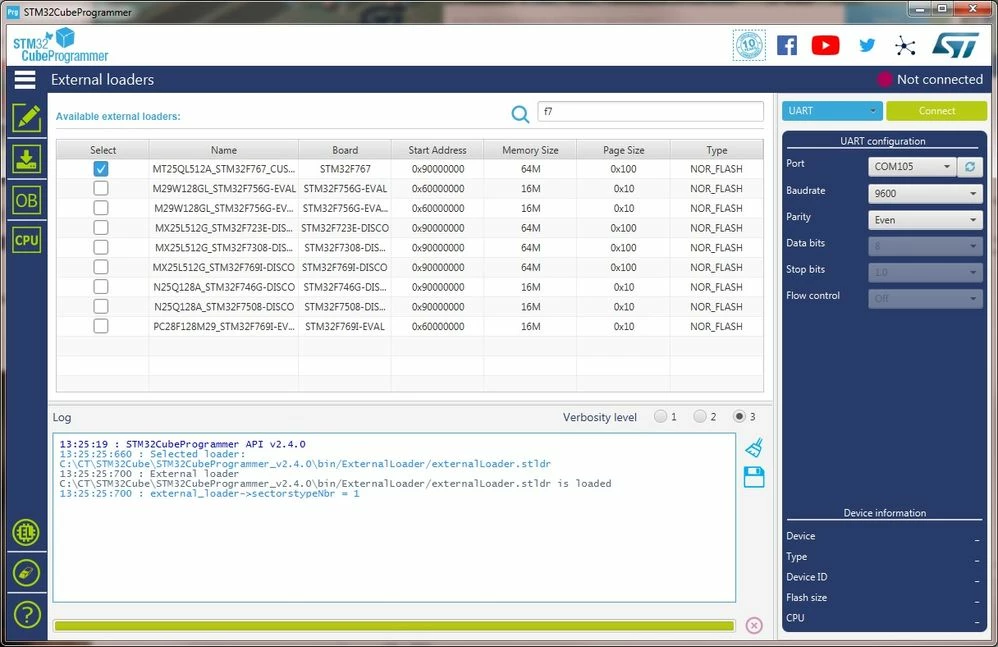The height and width of the screenshot is (647, 998).
Task: Sort the table by the Board column header
Action: click(345, 150)
